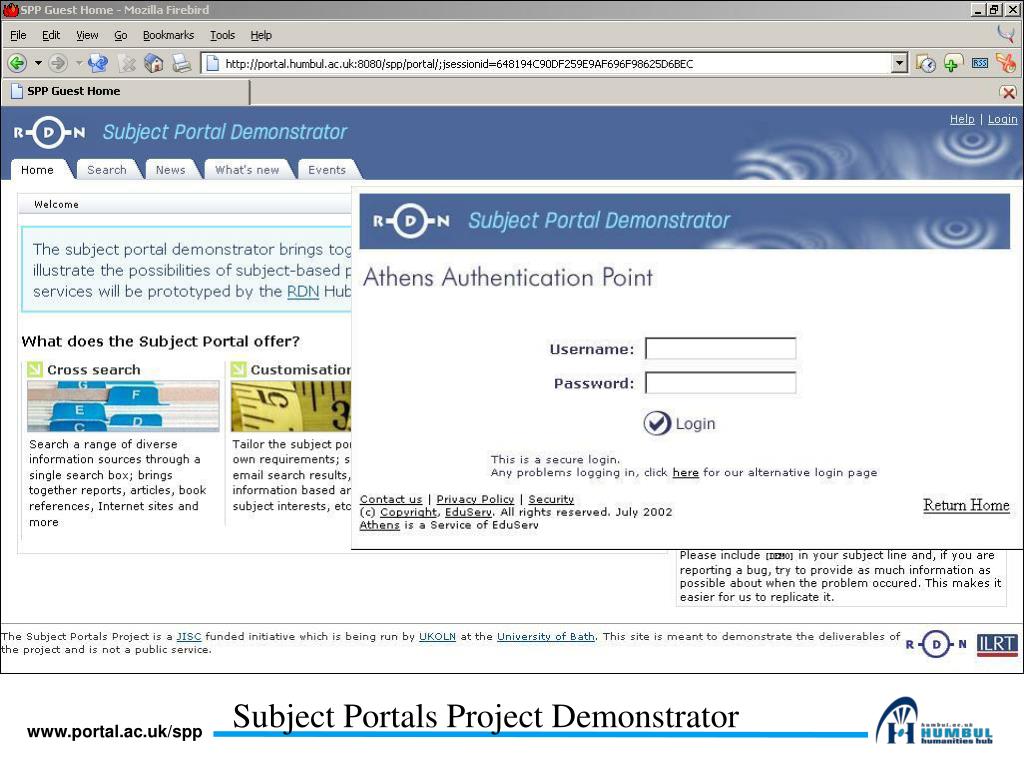Open the Forward history dropdown arrow

point(78,63)
